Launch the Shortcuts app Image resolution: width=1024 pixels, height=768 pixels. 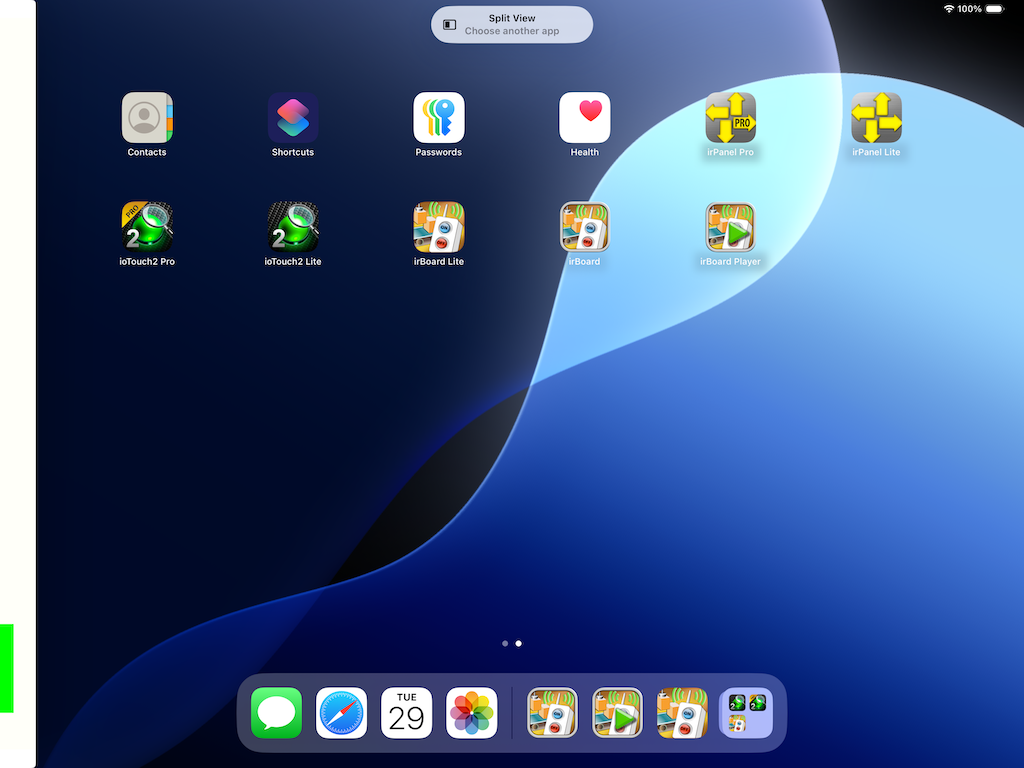[293, 118]
